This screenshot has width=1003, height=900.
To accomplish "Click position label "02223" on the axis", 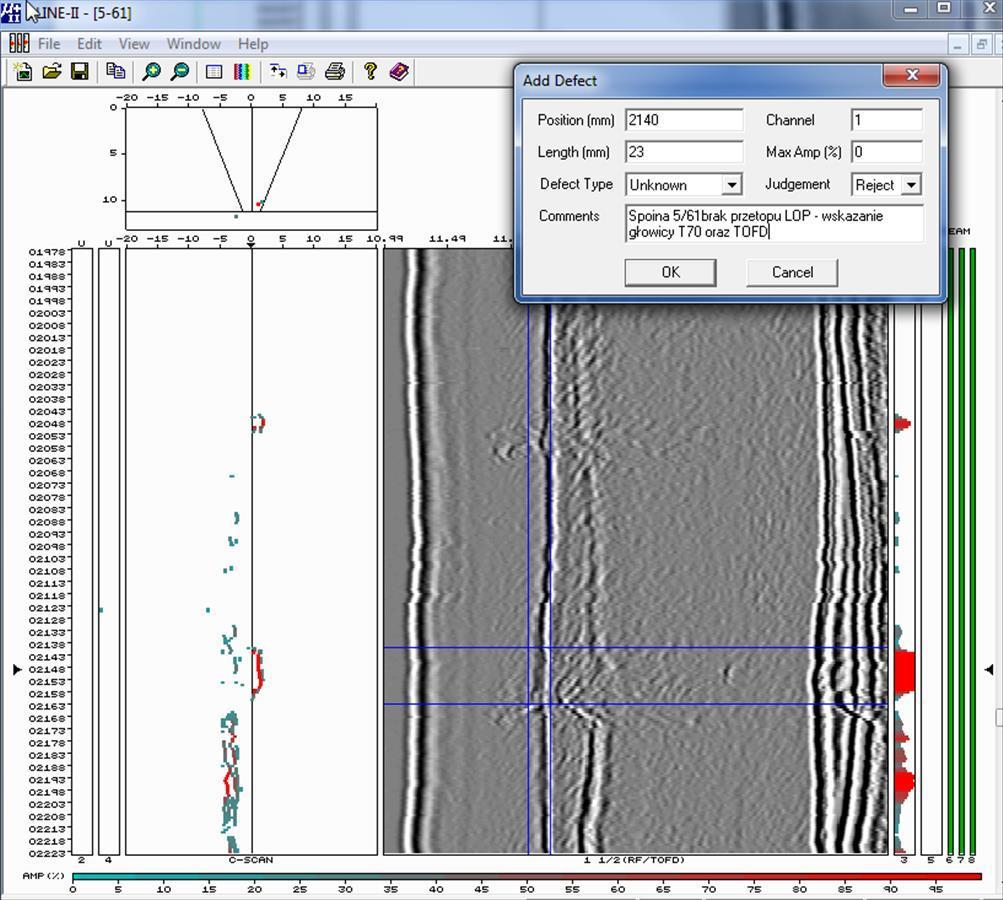I will tap(47, 854).
